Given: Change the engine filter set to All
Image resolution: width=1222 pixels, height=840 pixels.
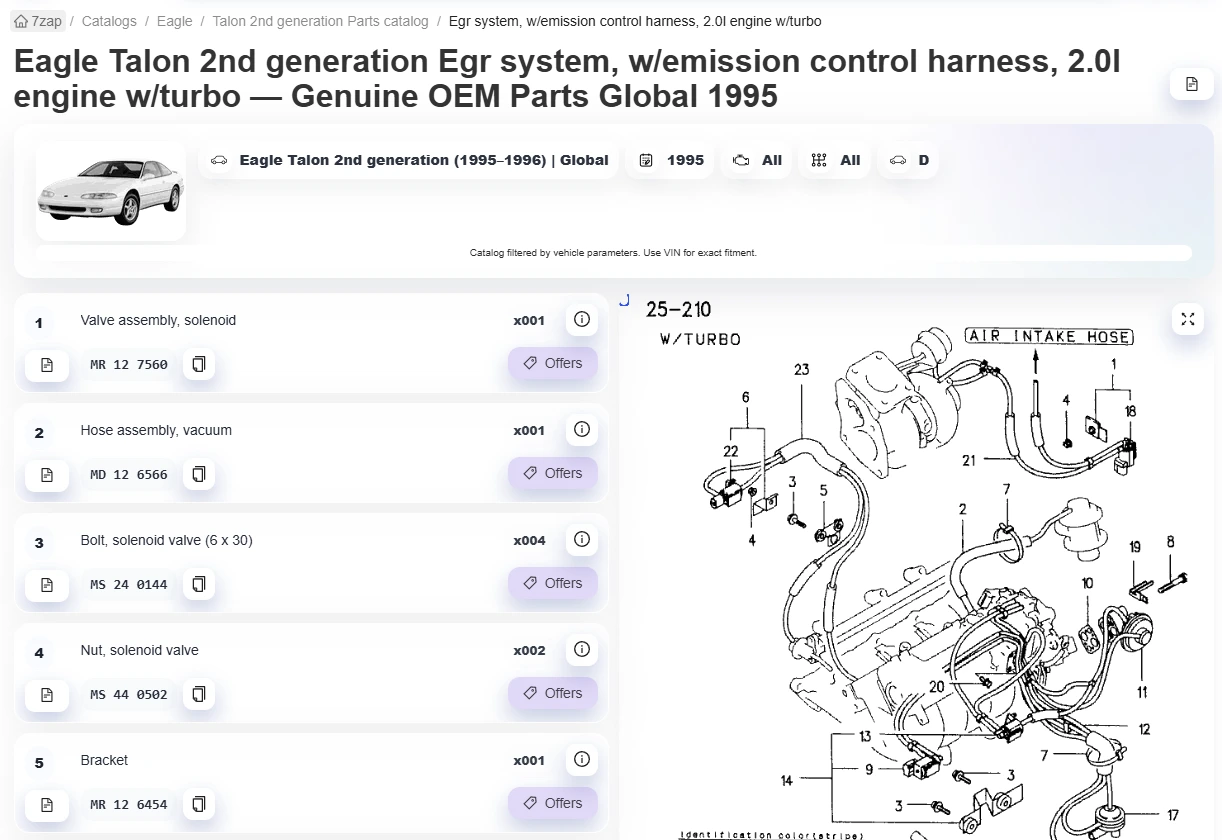Looking at the screenshot, I should coord(757,160).
